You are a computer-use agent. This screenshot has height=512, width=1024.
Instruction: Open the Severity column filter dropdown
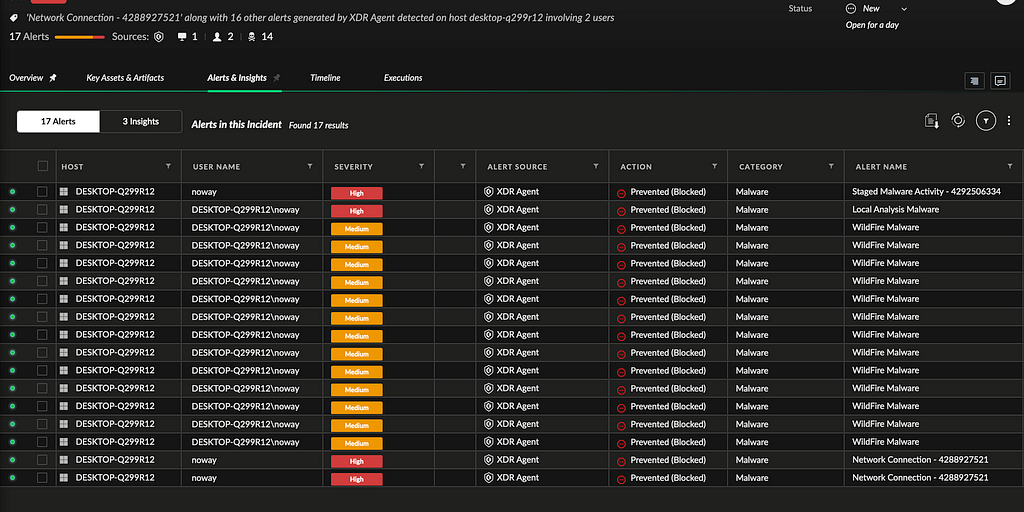point(421,167)
